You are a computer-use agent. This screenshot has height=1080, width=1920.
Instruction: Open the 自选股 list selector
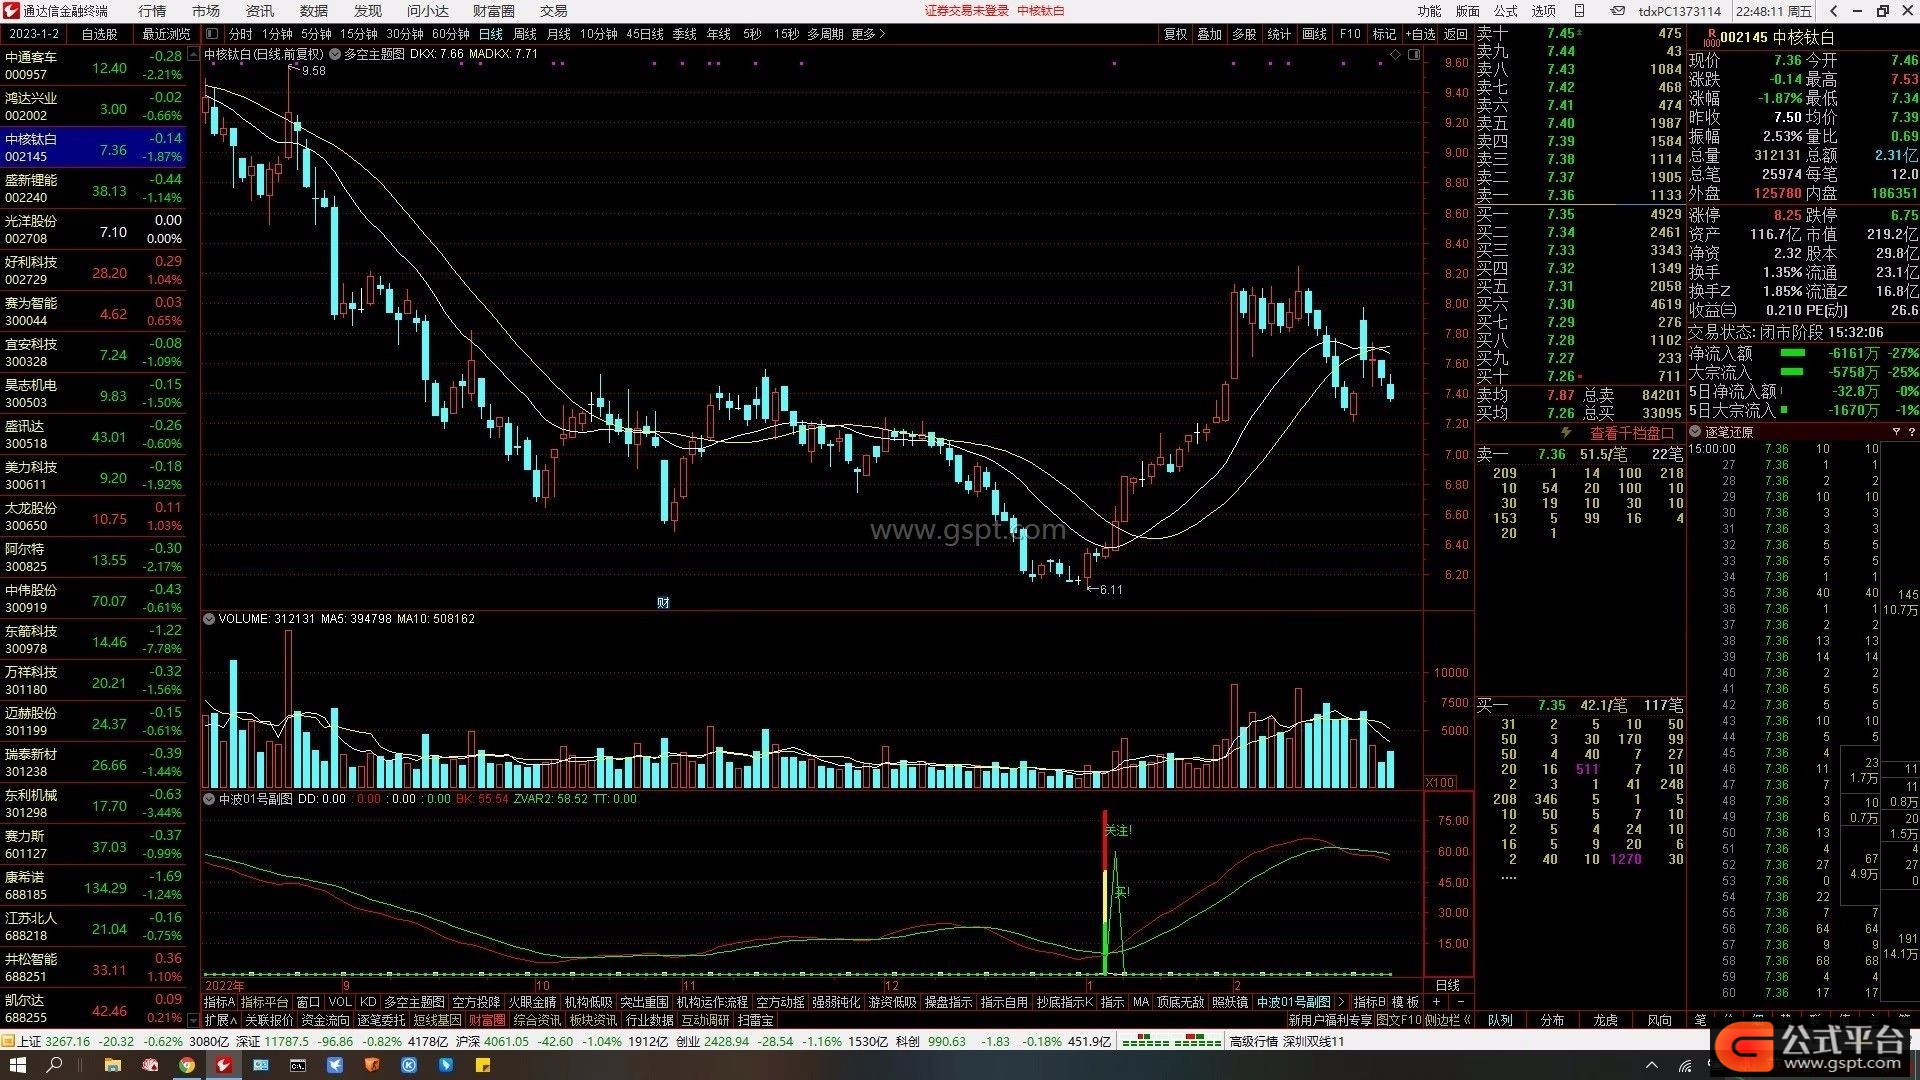pos(99,34)
